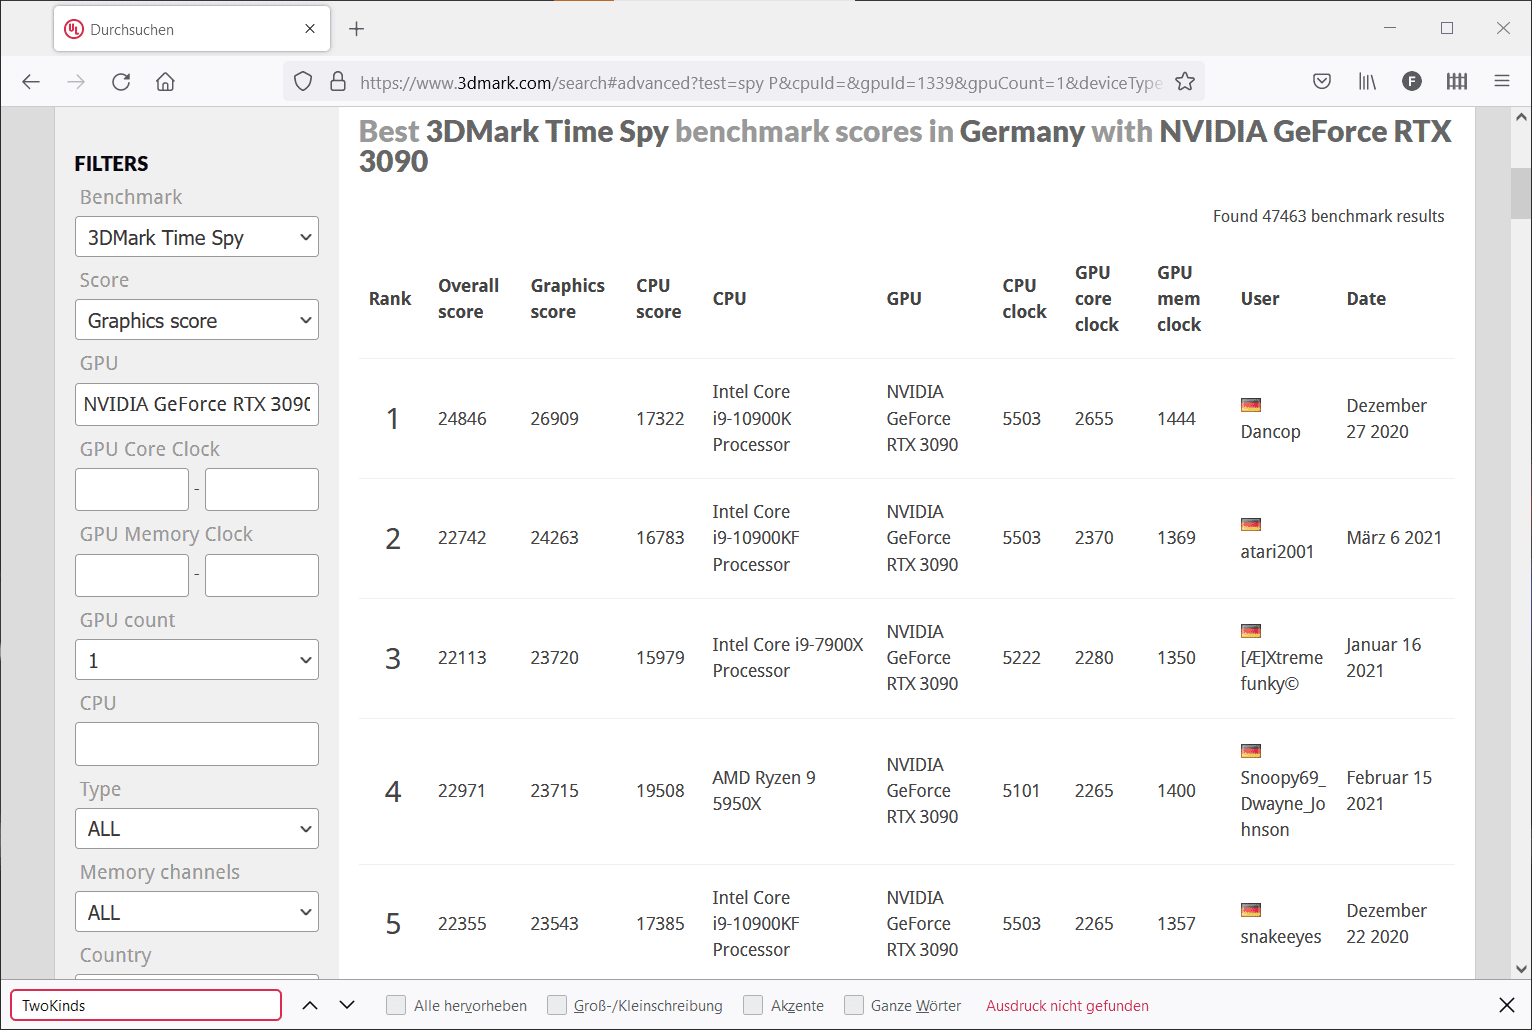Click the GPU filter text field
This screenshot has width=1532, height=1030.
(x=197, y=404)
